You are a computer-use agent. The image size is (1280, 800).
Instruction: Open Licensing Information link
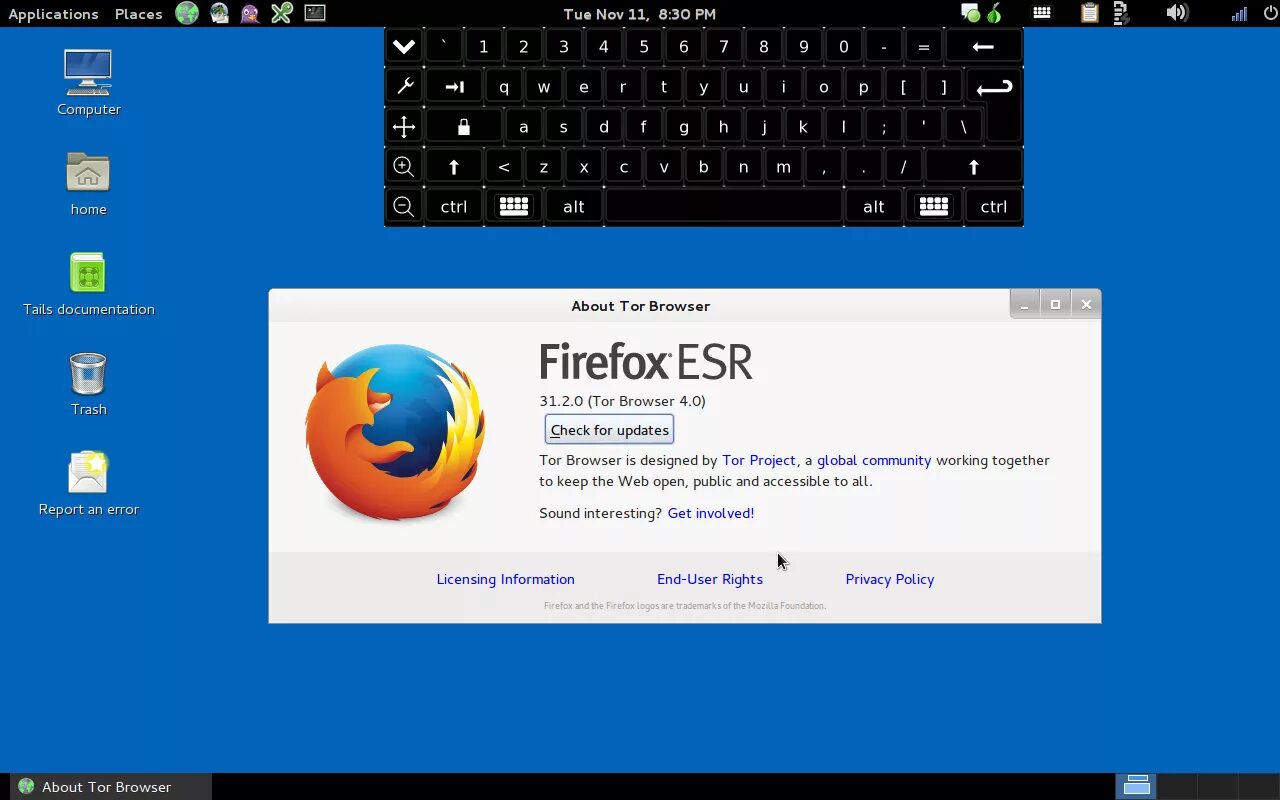click(x=505, y=579)
